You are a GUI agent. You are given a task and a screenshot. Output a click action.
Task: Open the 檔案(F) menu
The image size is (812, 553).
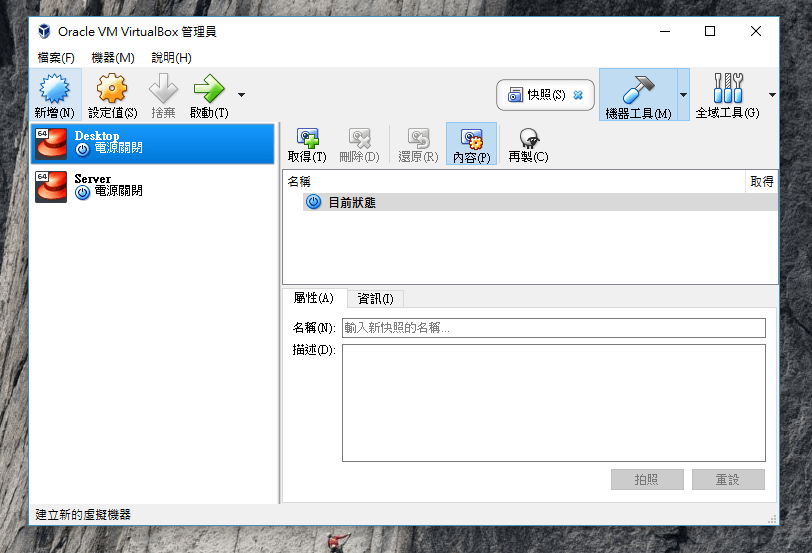tap(56, 57)
